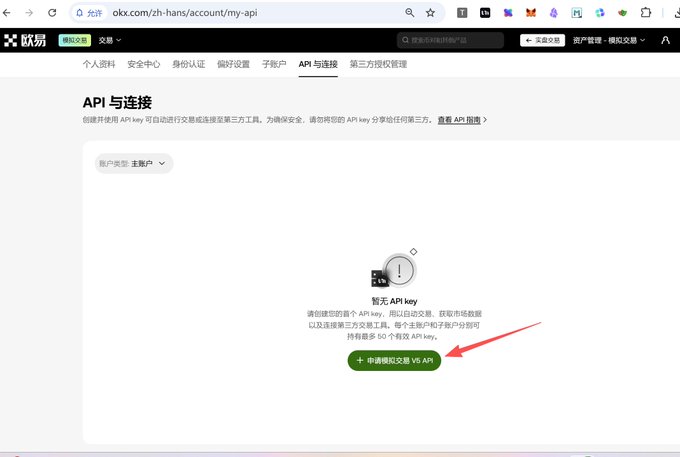Click the API 与连接 page title
Viewport: 680px width, 457px height.
[x=117, y=103]
